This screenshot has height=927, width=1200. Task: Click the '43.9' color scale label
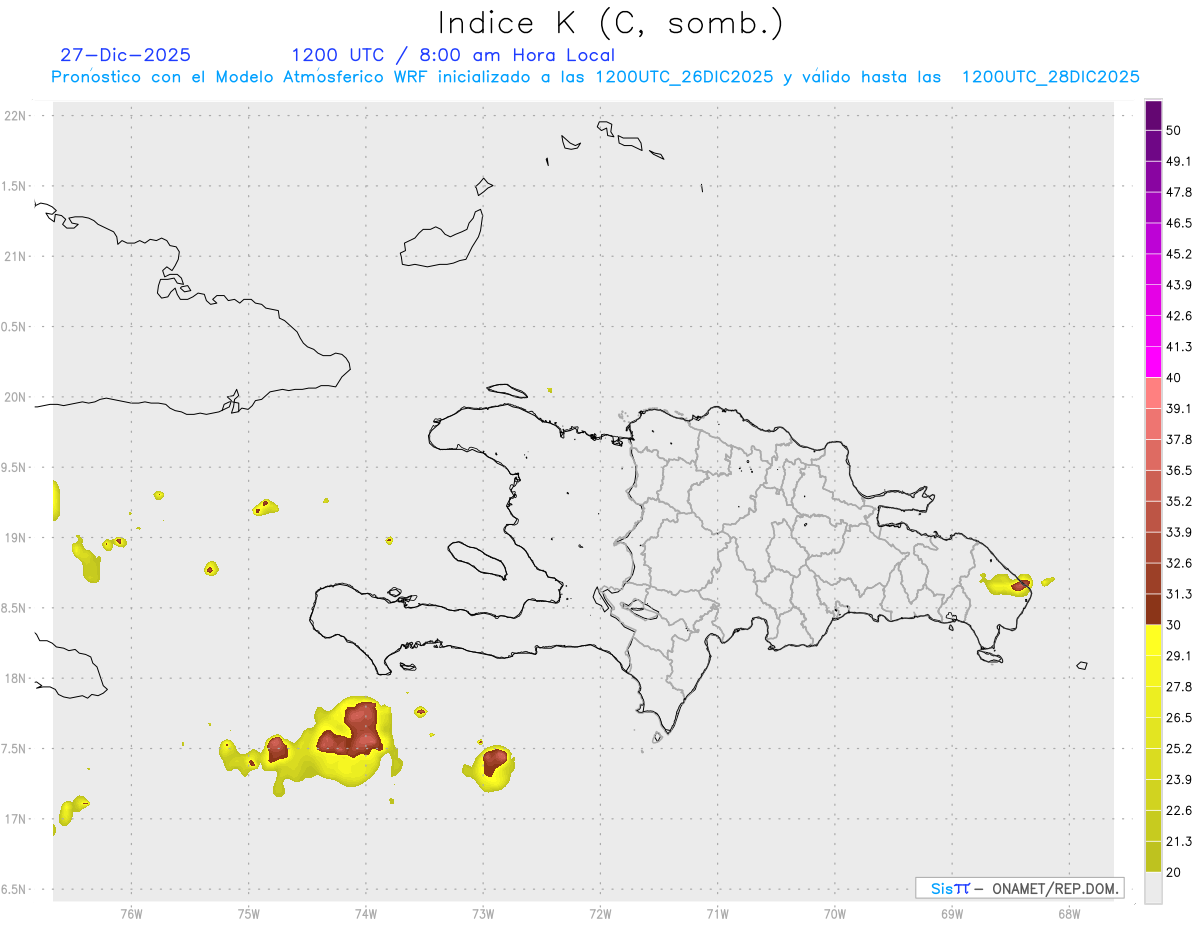tap(1179, 285)
